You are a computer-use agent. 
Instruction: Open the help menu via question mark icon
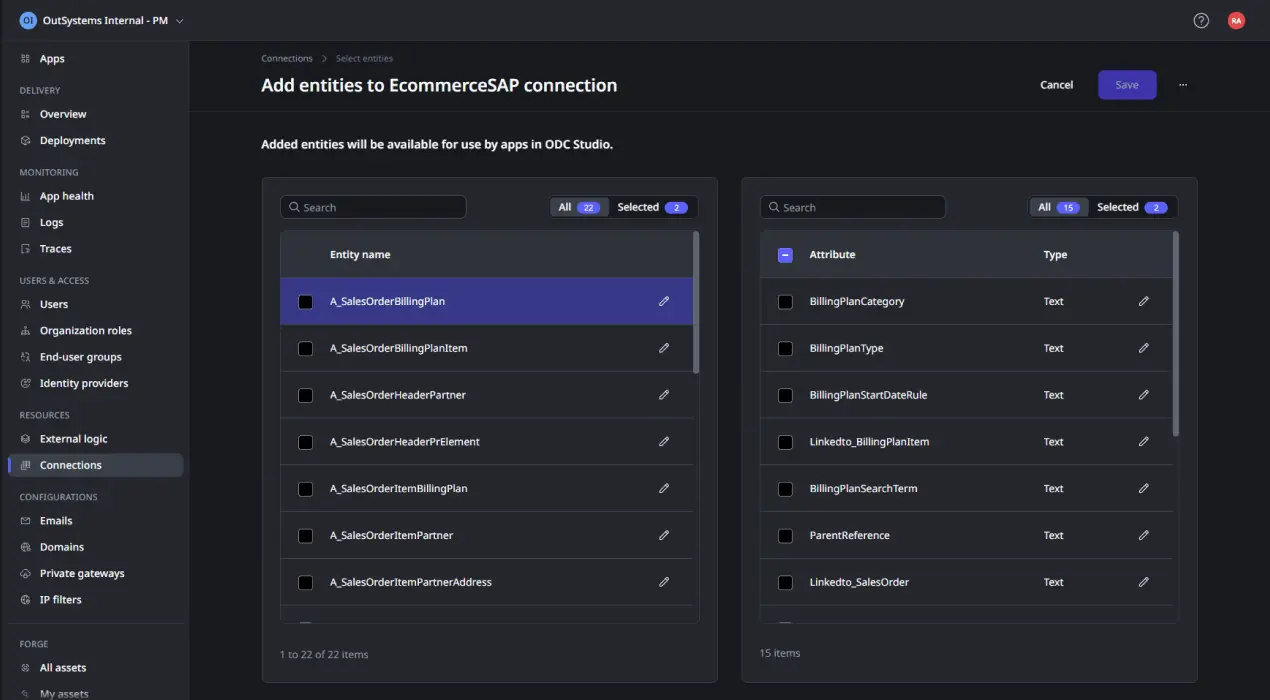[1200, 20]
